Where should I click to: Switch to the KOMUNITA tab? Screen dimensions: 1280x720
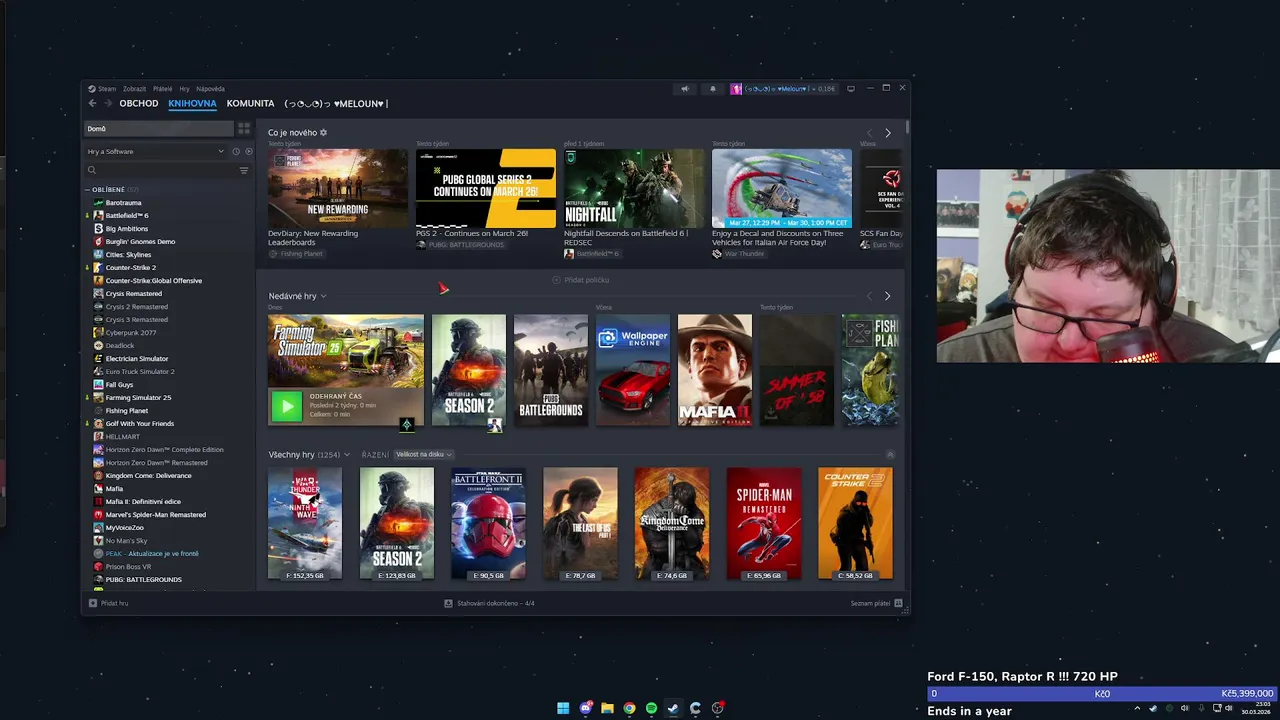click(x=250, y=103)
